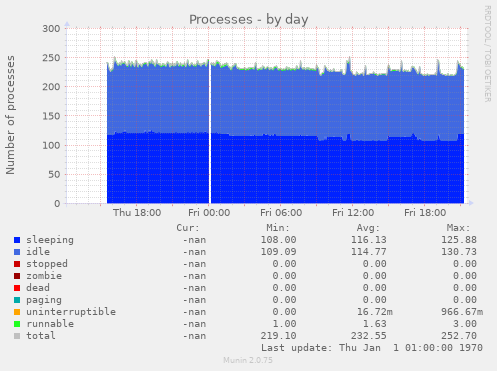Click the 'paging' legend label
The image size is (497, 371).
pyautogui.click(x=44, y=300)
